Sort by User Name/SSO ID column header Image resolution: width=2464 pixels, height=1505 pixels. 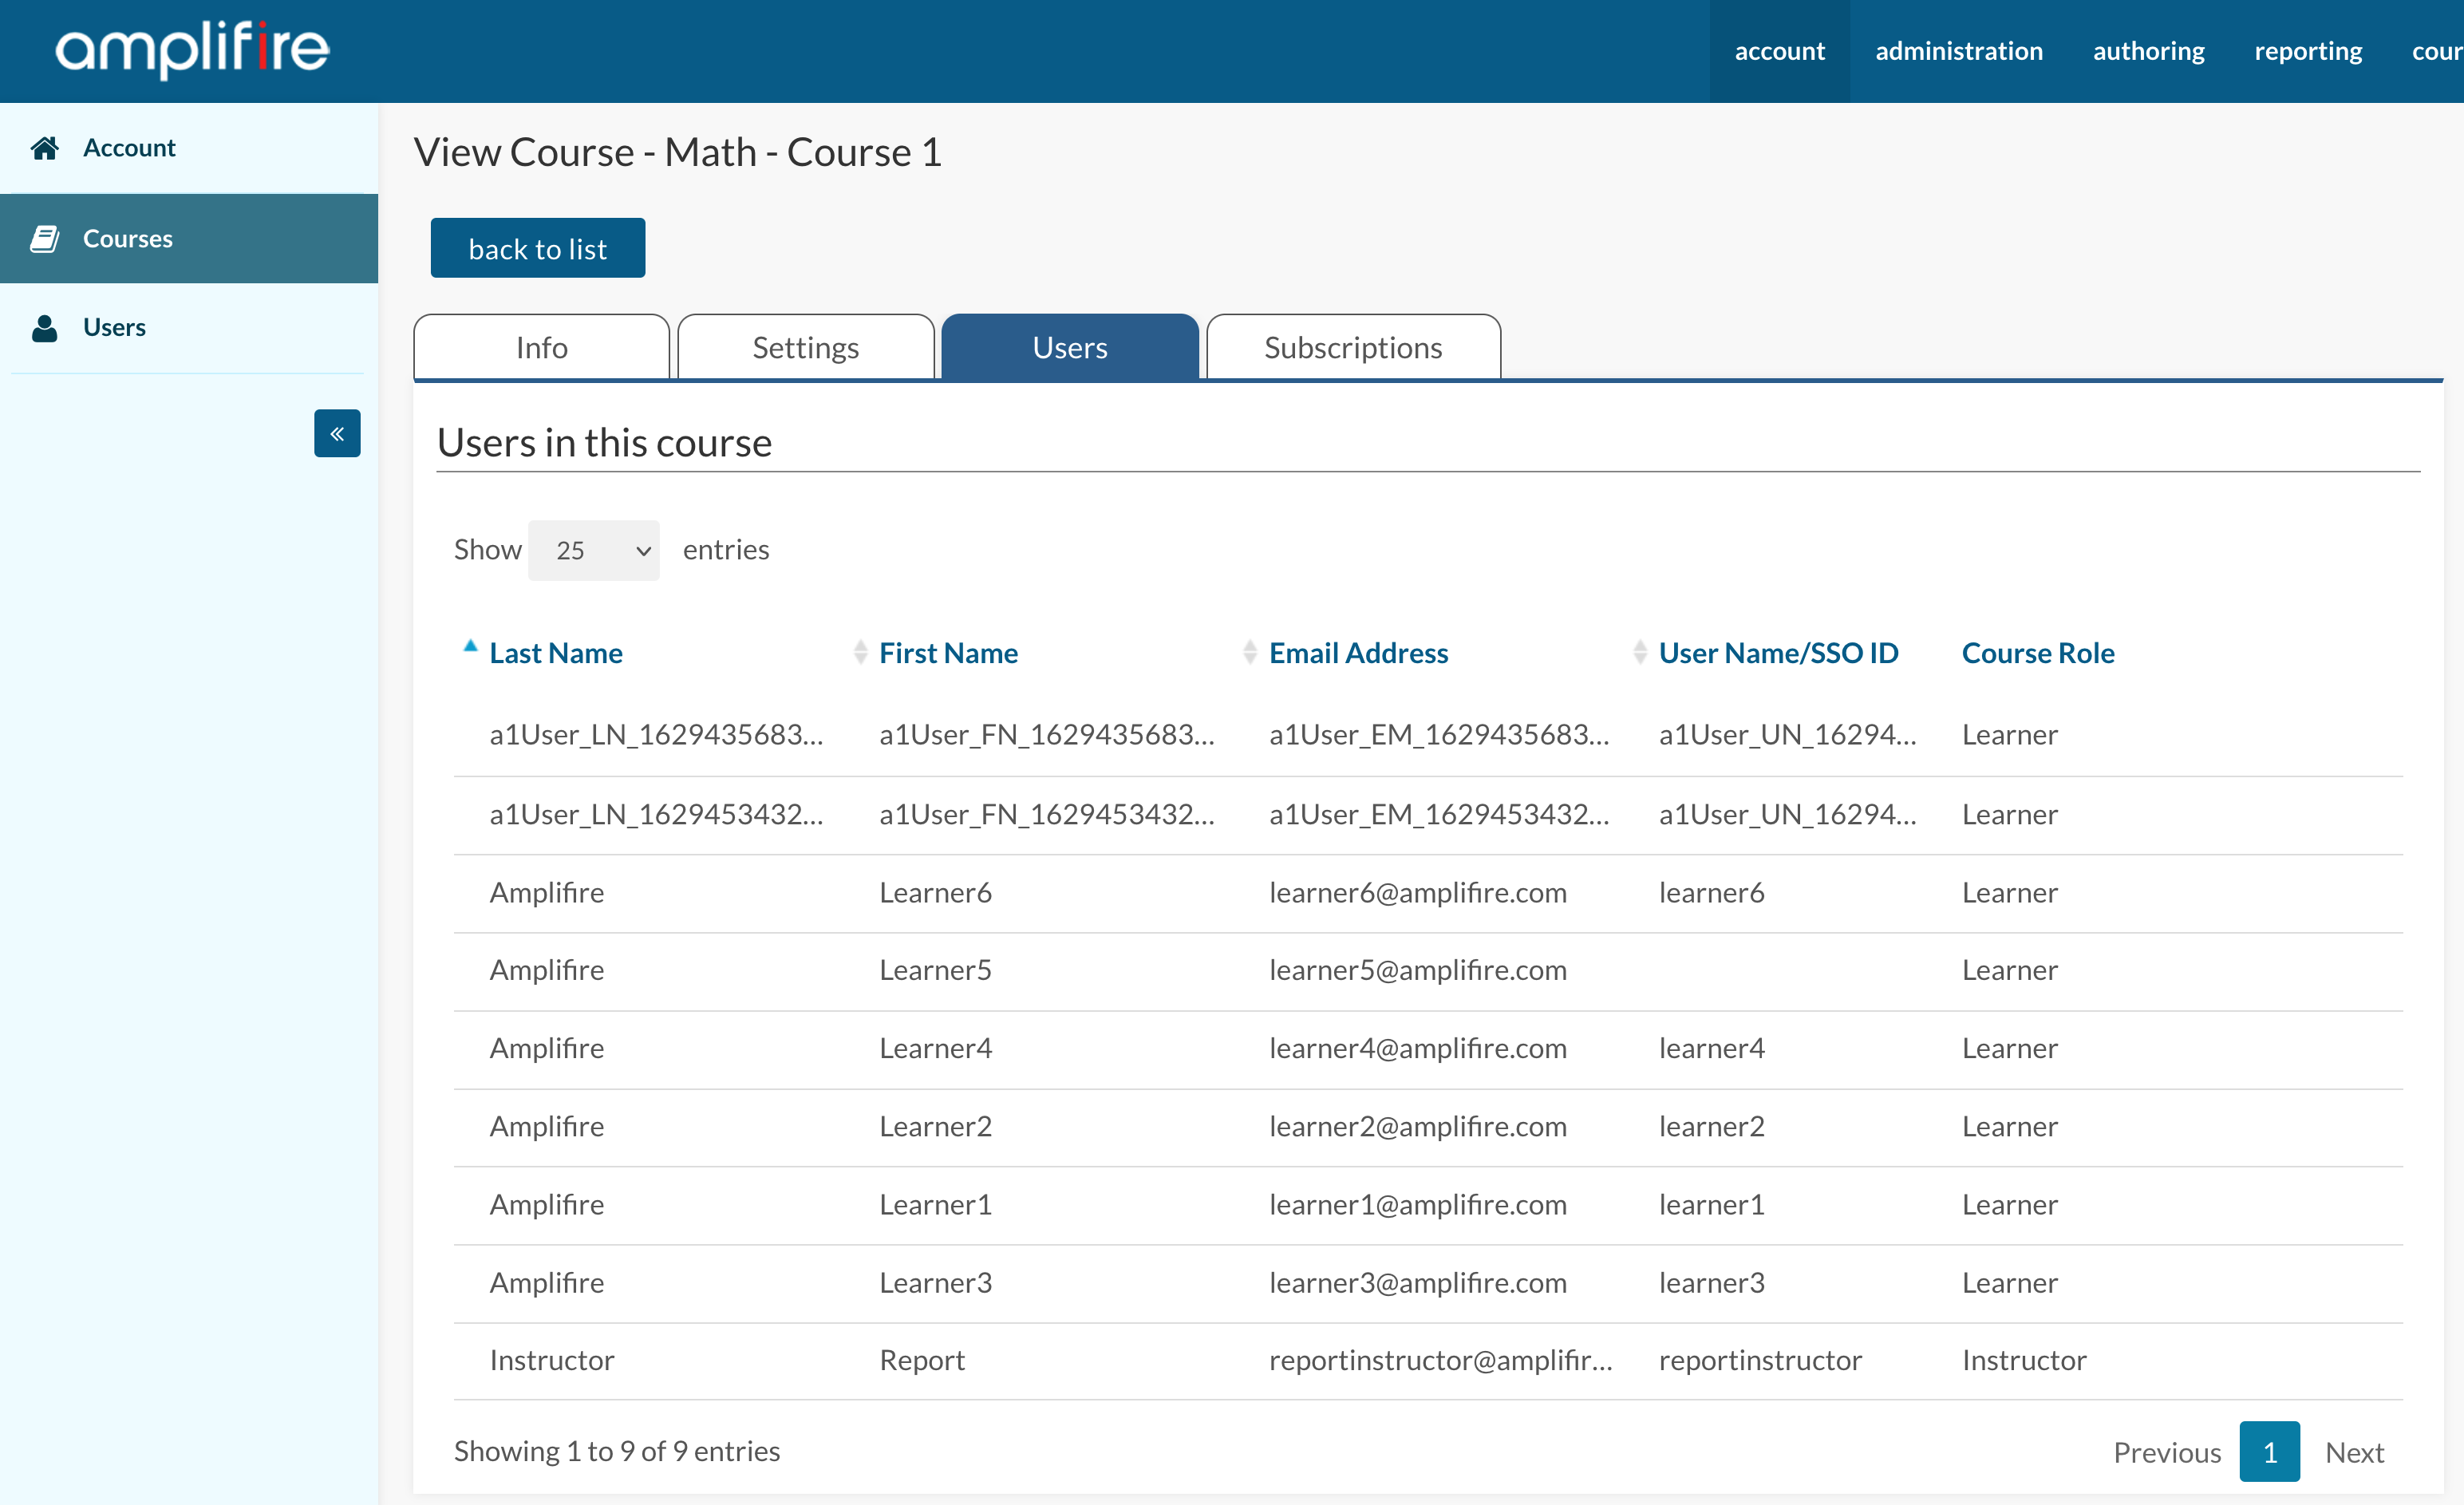coord(1778,652)
